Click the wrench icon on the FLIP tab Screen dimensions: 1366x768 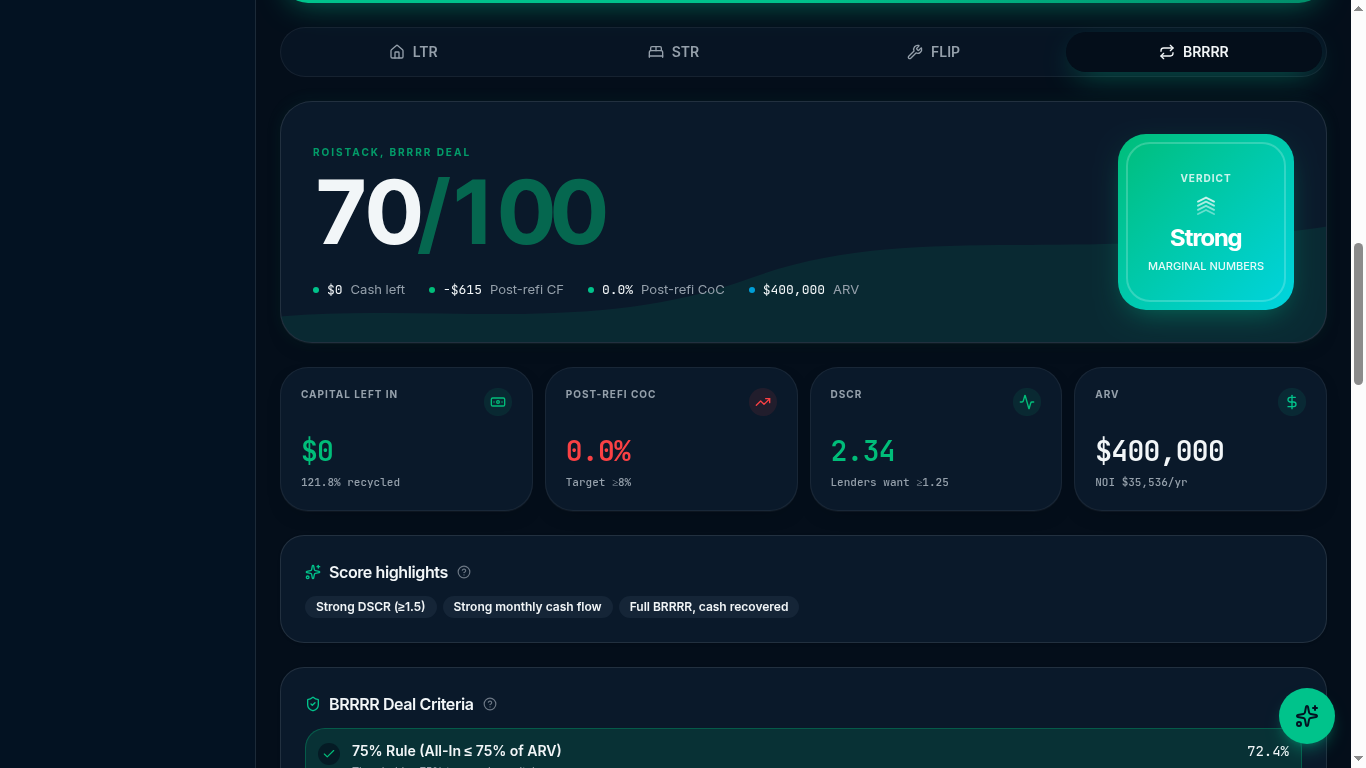coord(915,52)
